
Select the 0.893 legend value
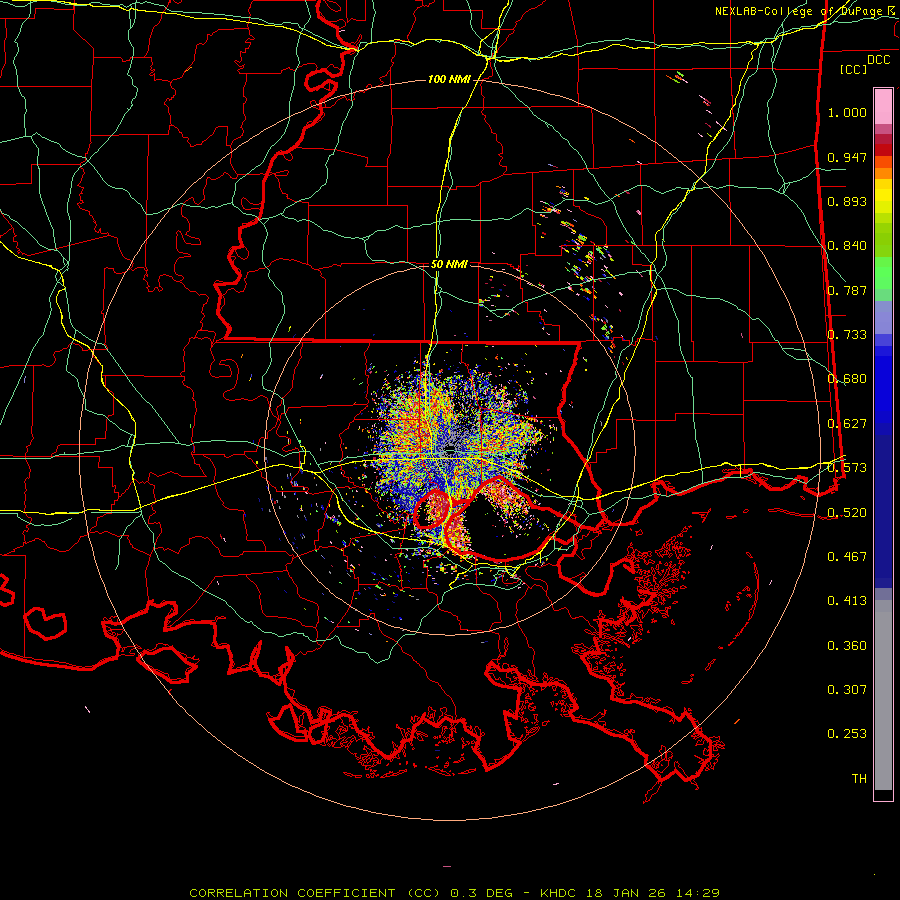pyautogui.click(x=847, y=201)
